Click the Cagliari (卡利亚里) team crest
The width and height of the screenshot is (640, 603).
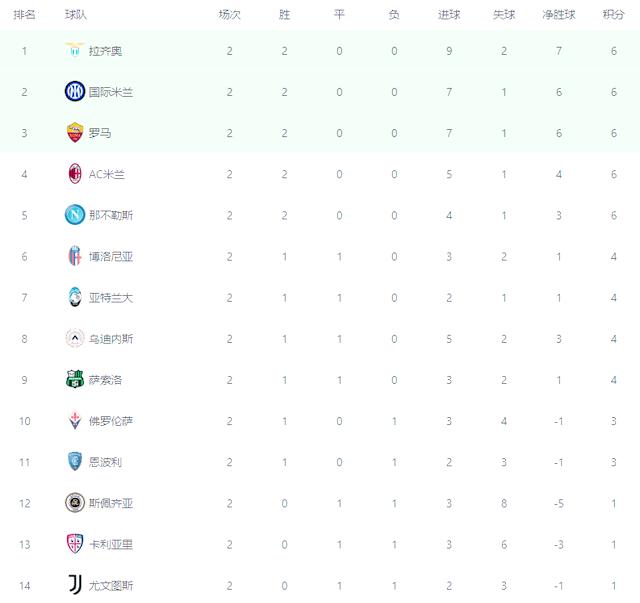point(74,544)
